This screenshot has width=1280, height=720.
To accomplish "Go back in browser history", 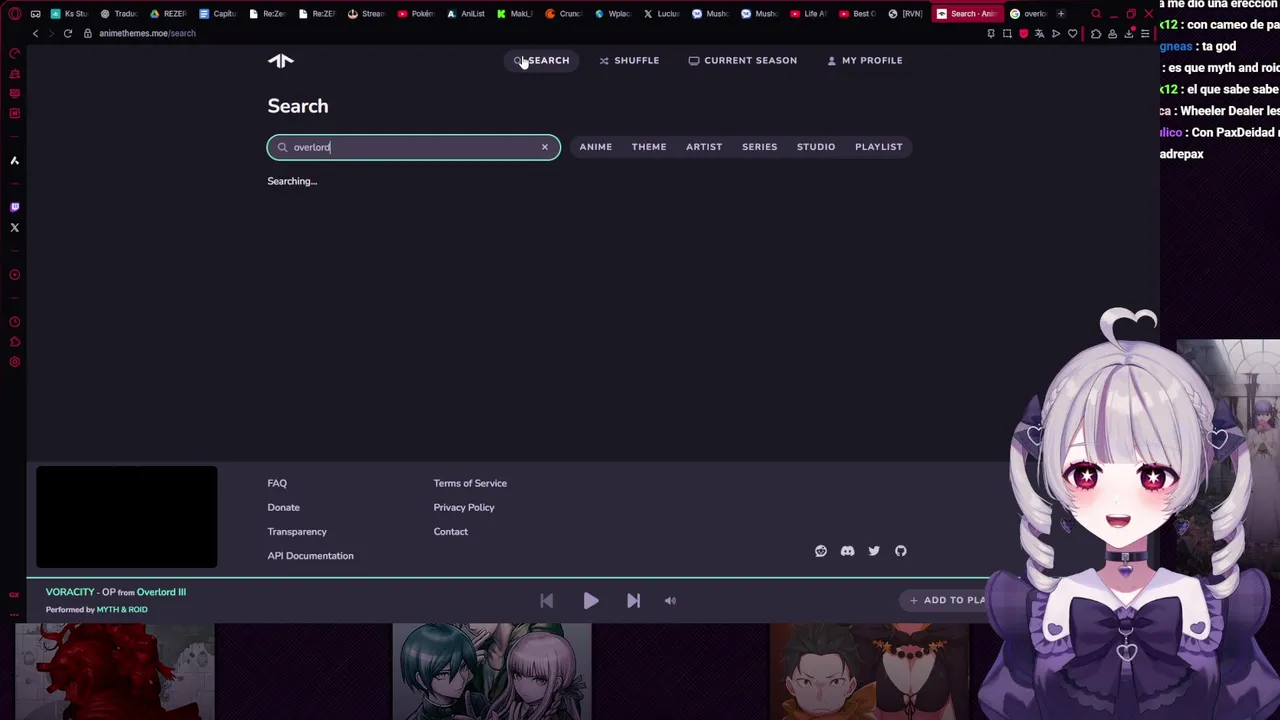I will [35, 34].
